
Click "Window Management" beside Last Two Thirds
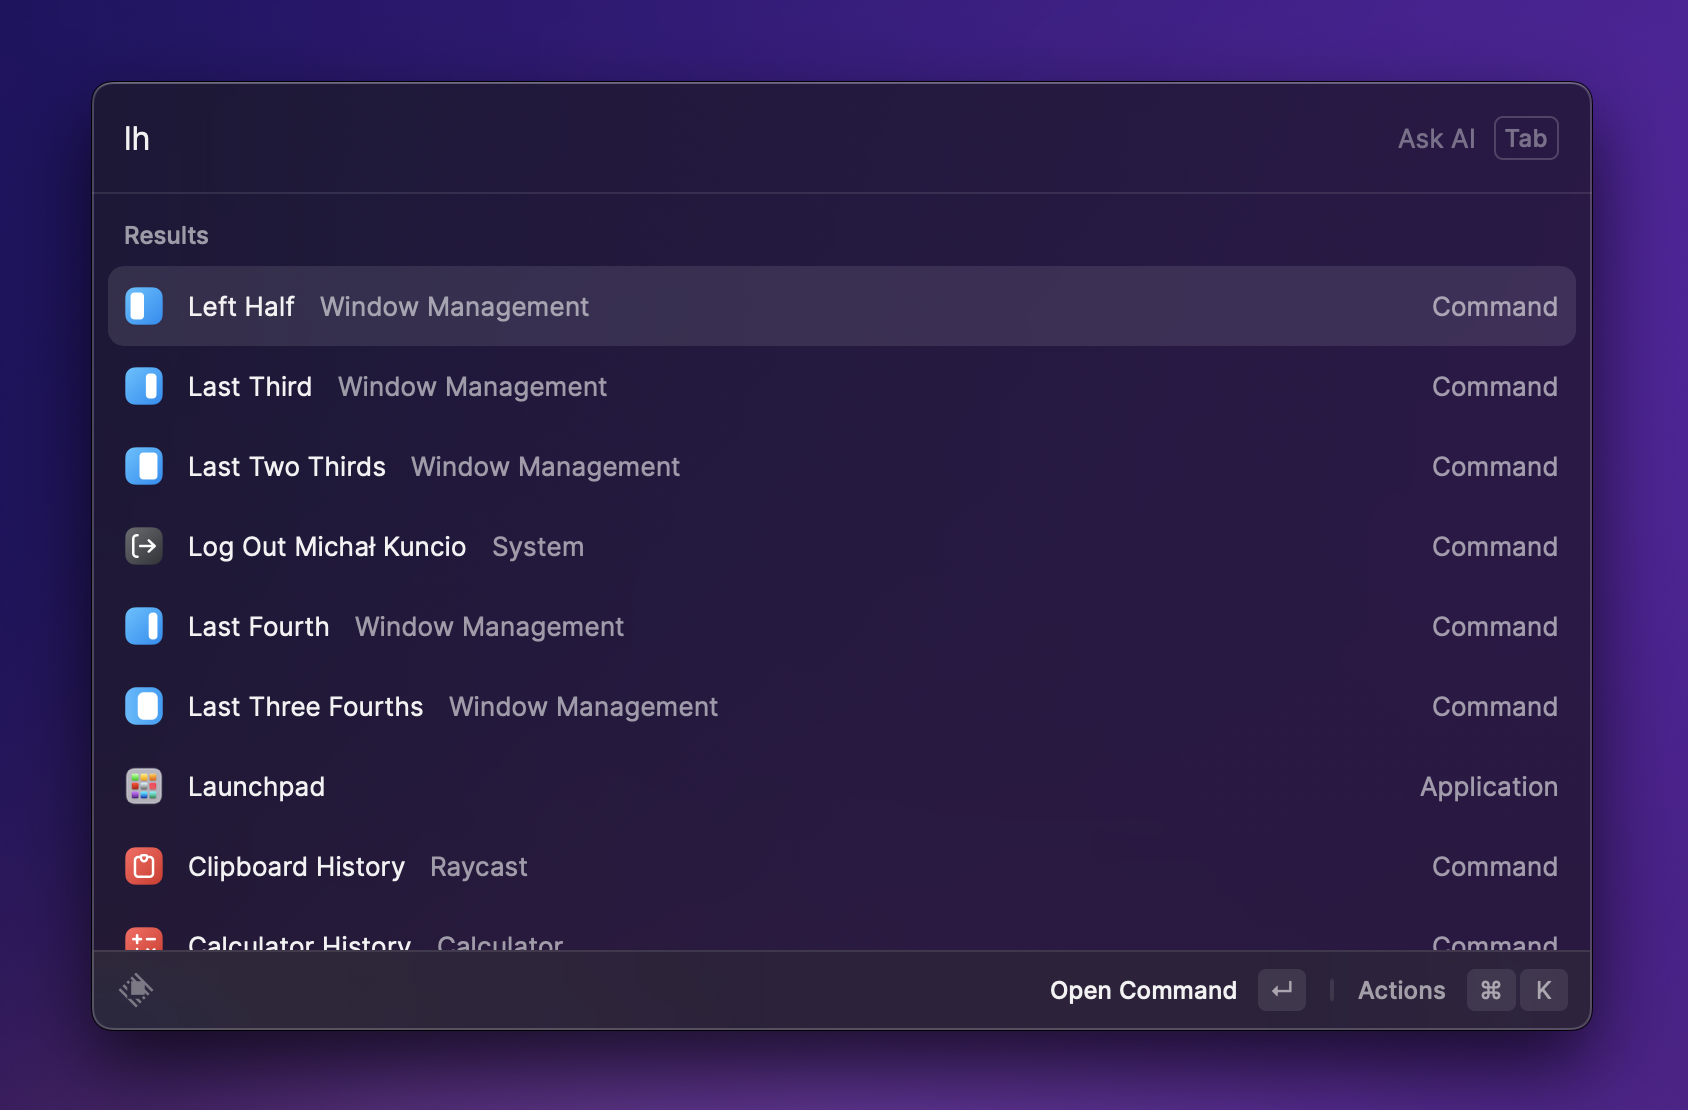point(545,467)
